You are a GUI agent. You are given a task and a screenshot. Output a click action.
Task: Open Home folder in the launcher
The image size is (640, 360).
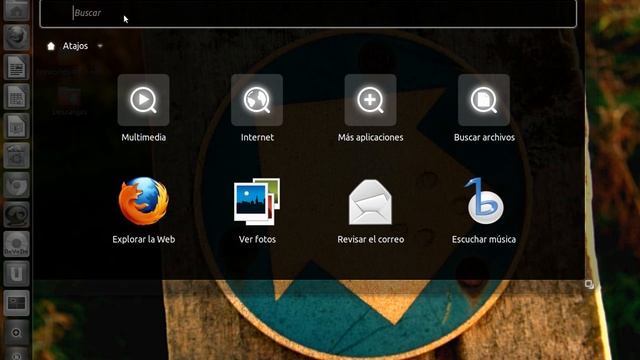pyautogui.click(x=16, y=10)
